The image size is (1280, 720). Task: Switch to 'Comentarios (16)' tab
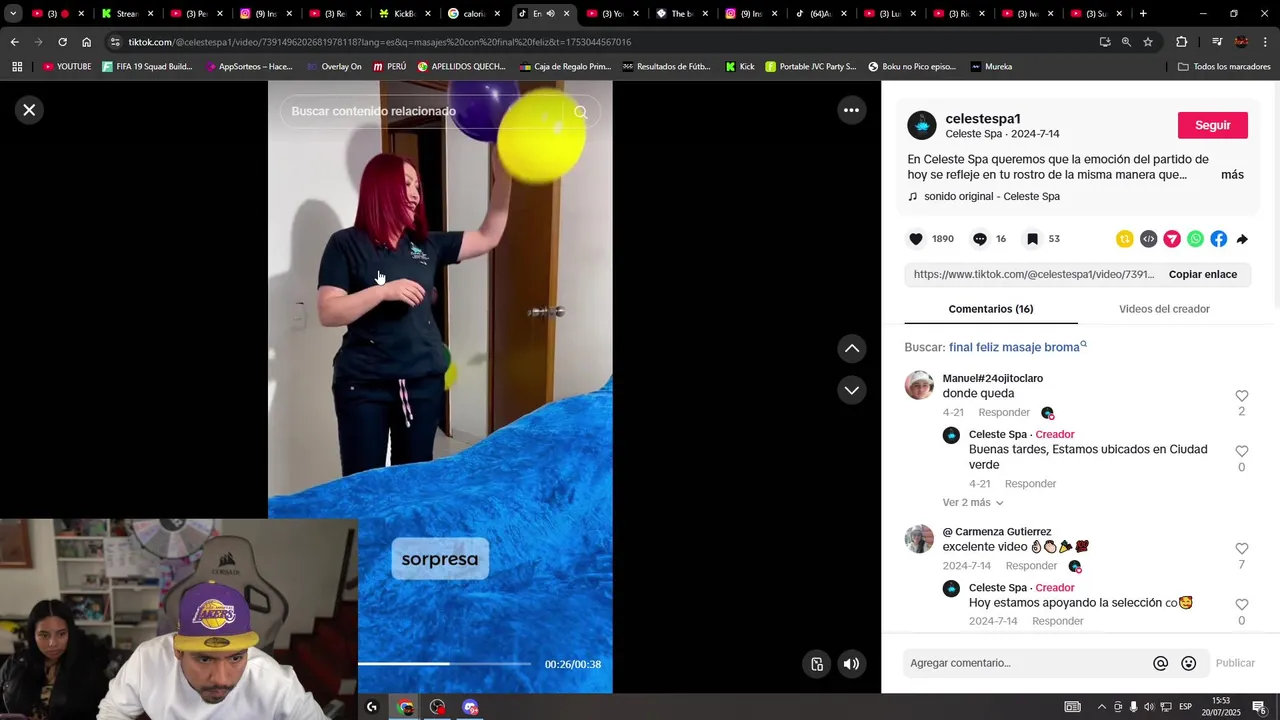(x=991, y=309)
